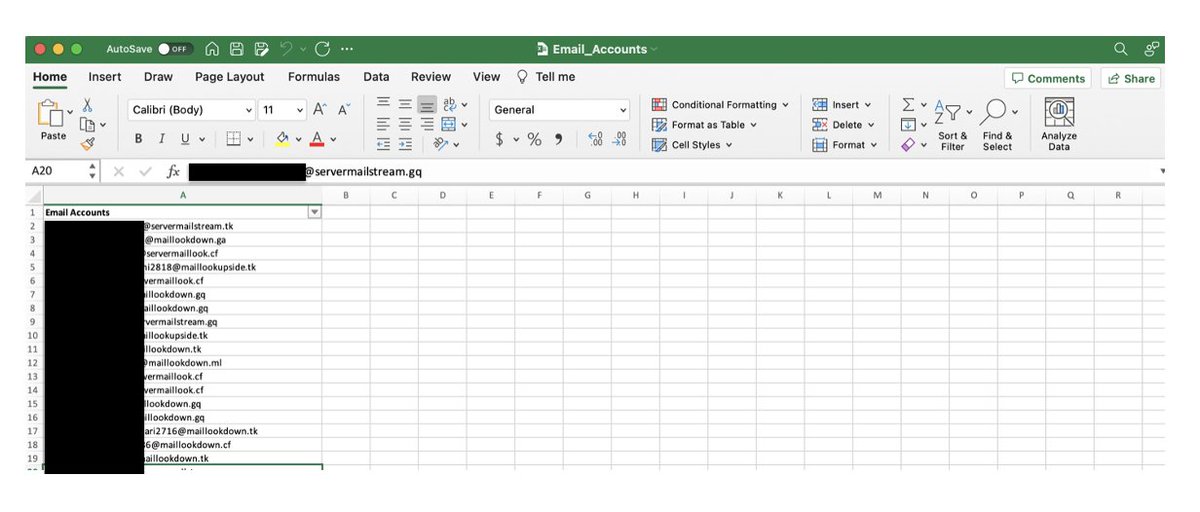The width and height of the screenshot is (1200, 512).
Task: Click the Paste clipboard icon
Action: [50, 114]
